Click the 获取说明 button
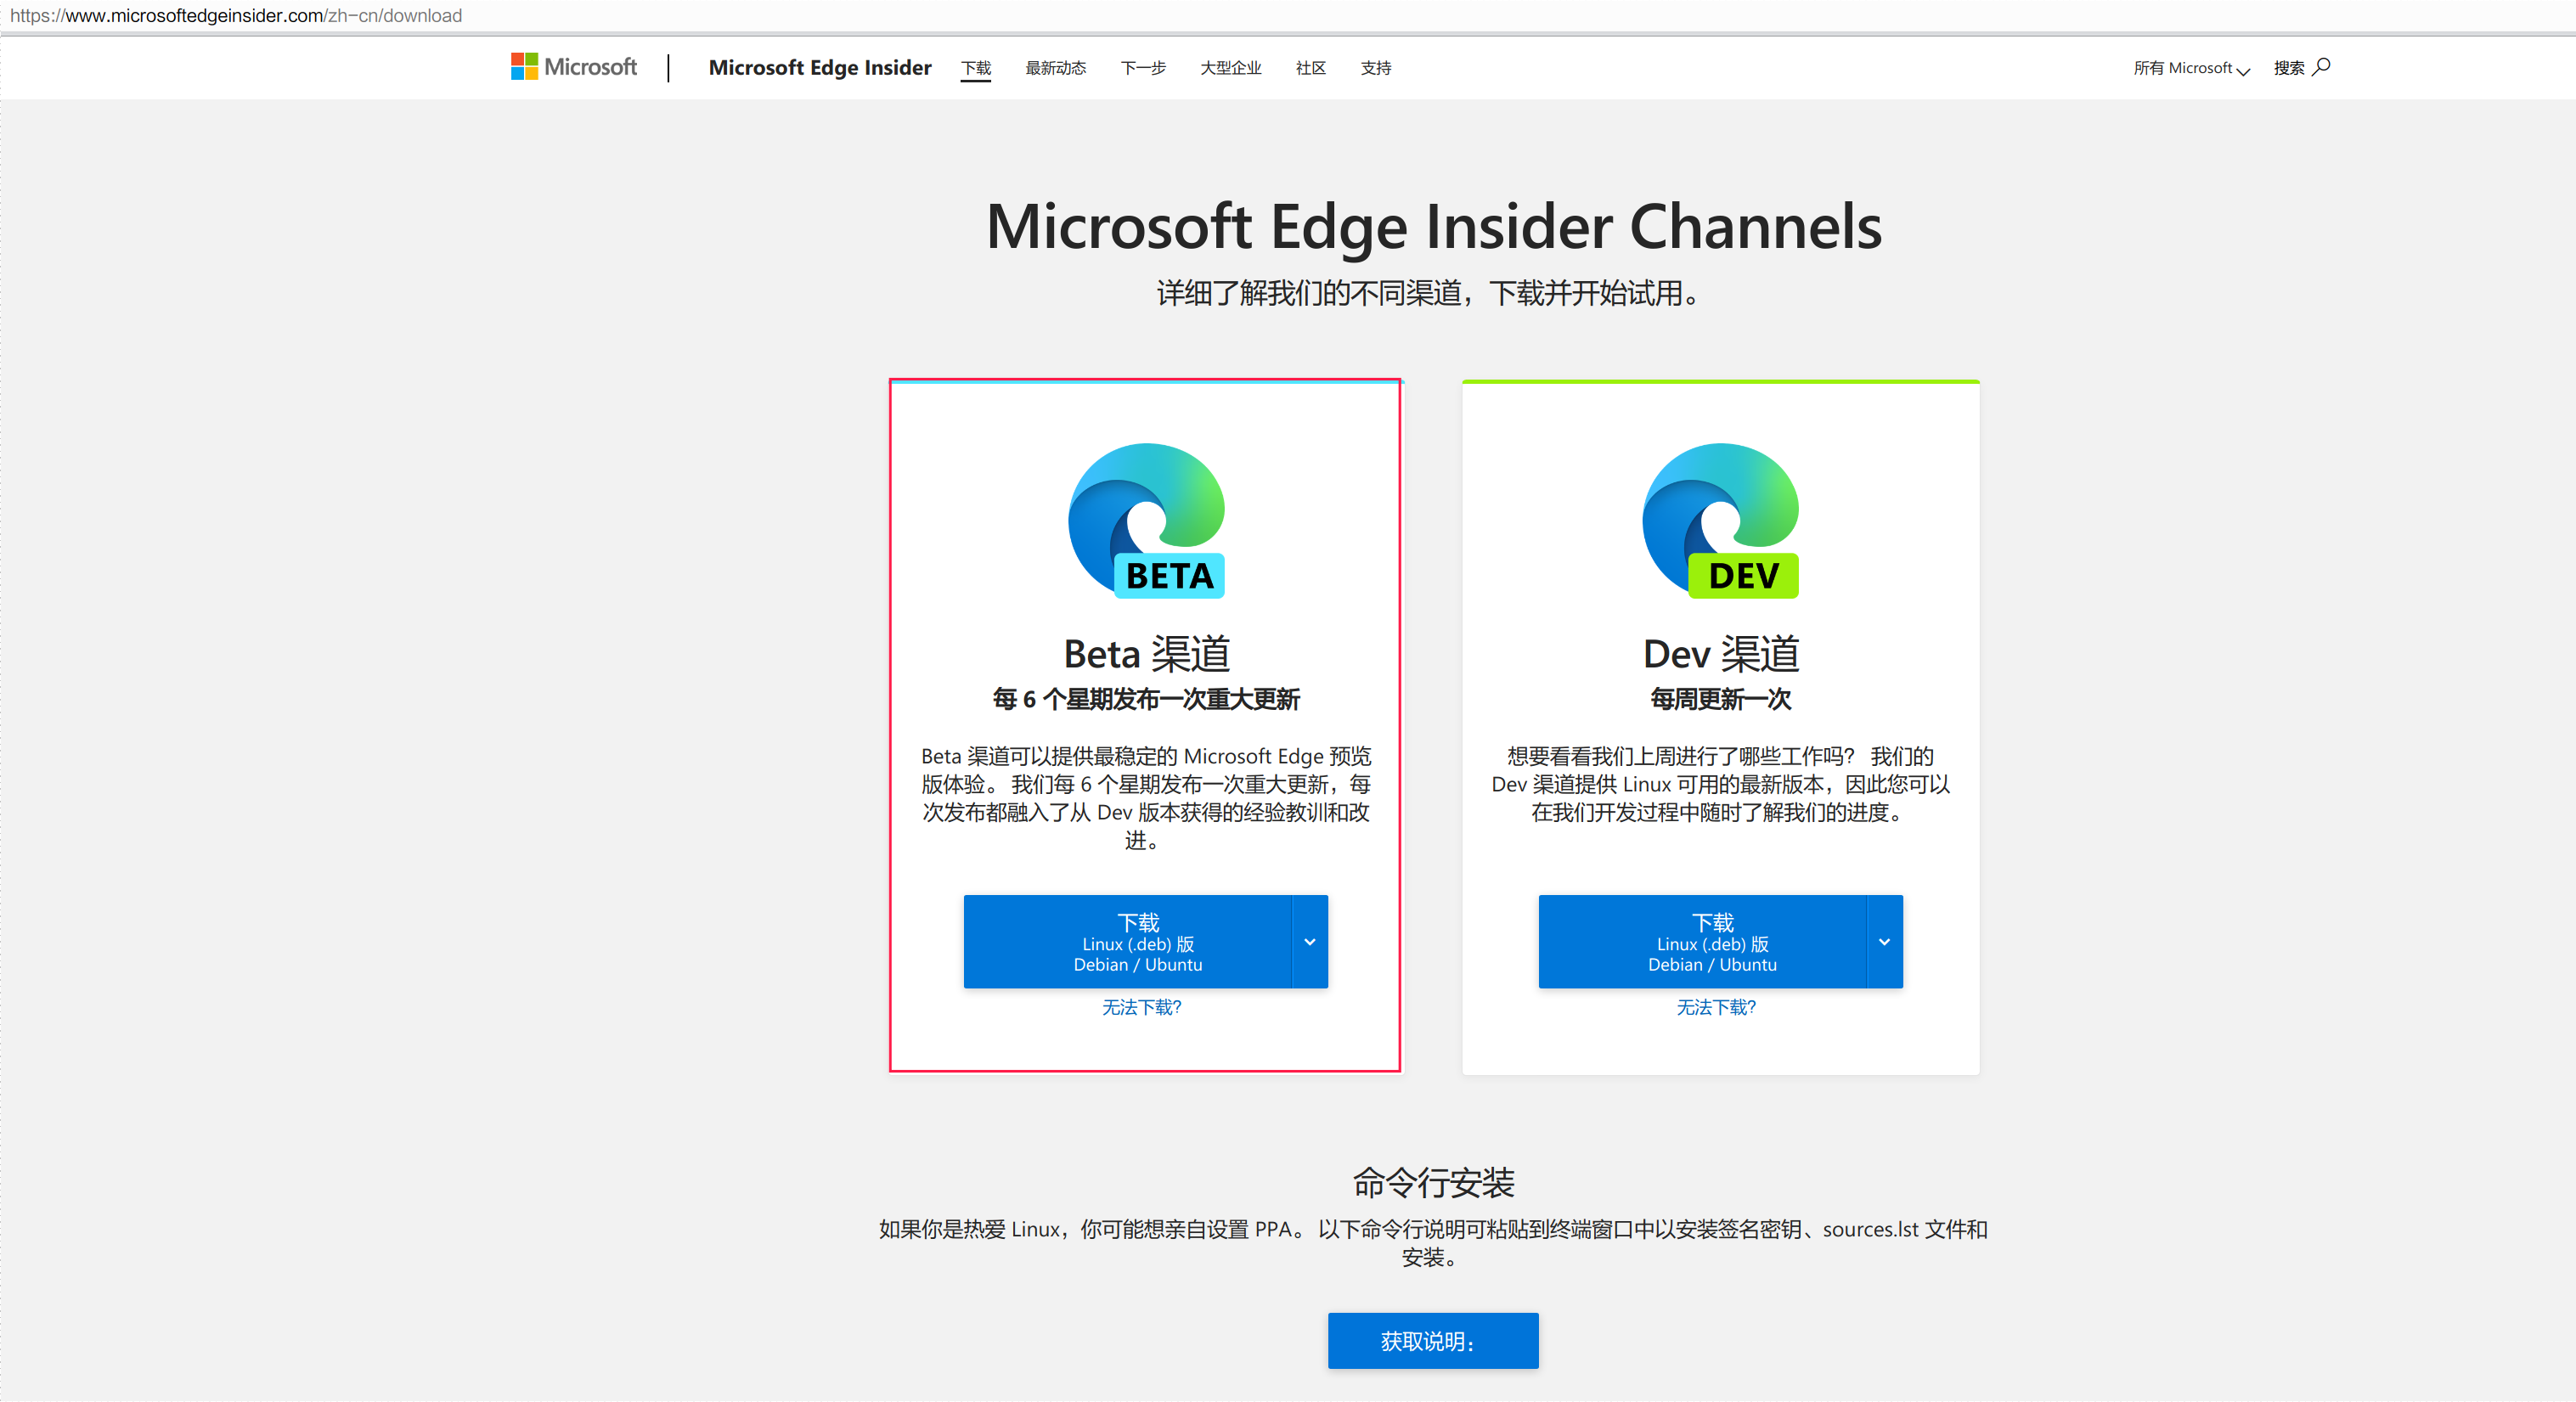 pyautogui.click(x=1432, y=1341)
